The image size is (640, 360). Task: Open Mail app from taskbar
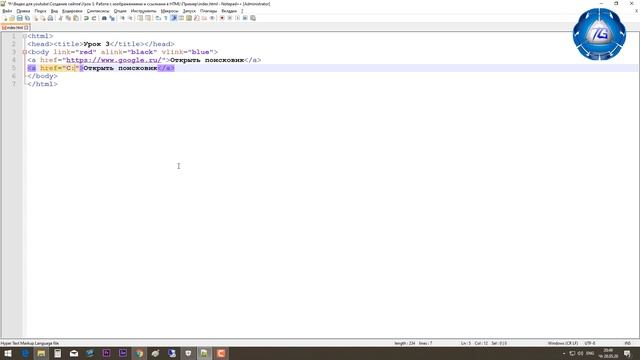coord(74,353)
